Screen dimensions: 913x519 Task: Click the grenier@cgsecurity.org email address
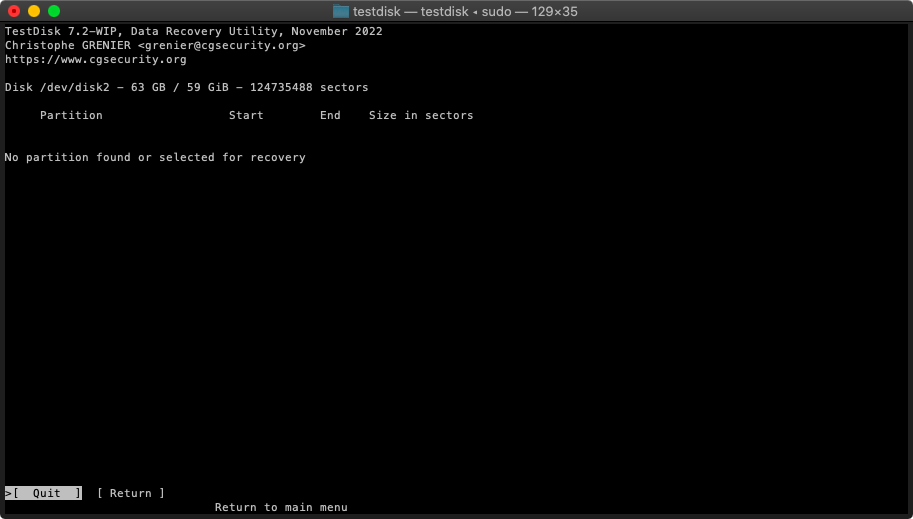click(221, 45)
